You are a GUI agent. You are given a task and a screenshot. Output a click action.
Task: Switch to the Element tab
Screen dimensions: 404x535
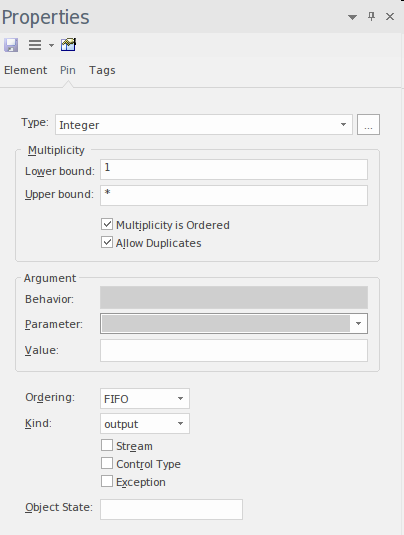point(26,70)
